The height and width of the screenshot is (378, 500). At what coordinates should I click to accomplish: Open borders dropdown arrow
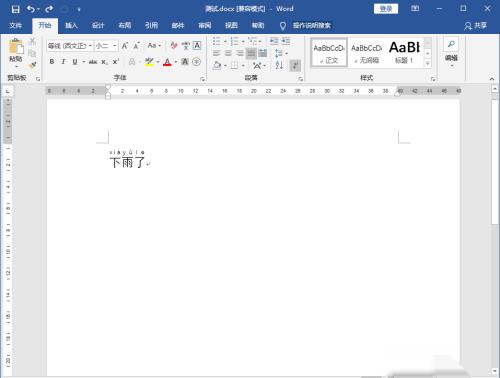coord(243,65)
